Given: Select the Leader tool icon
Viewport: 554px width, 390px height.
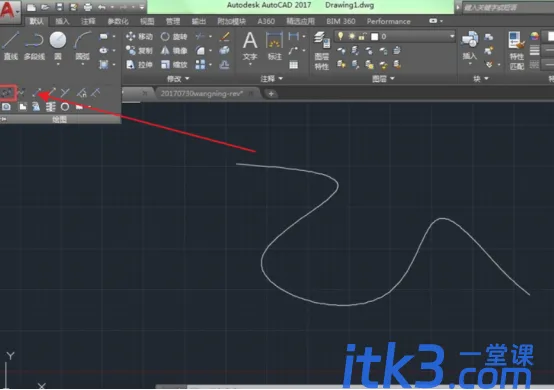Looking at the screenshot, I should pyautogui.click(x=293, y=51).
